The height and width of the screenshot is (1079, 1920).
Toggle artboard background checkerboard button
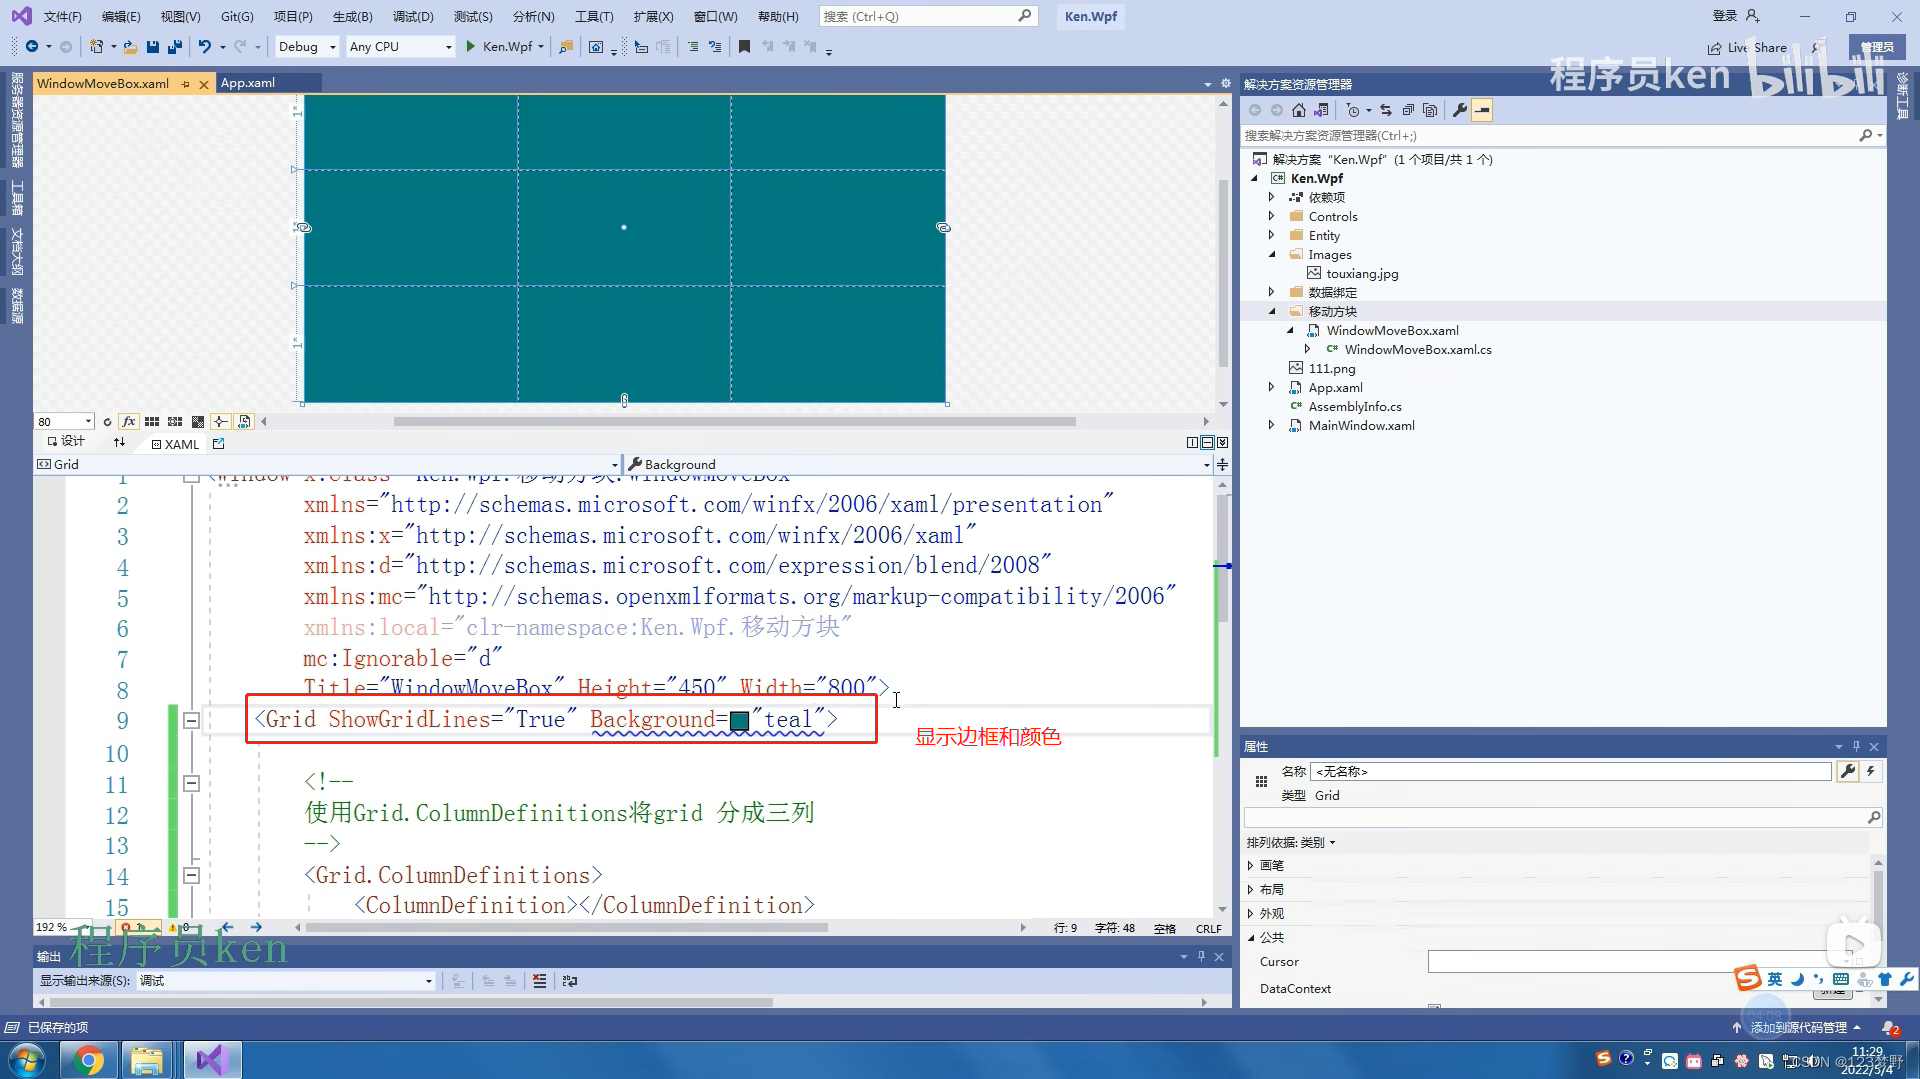(x=198, y=422)
